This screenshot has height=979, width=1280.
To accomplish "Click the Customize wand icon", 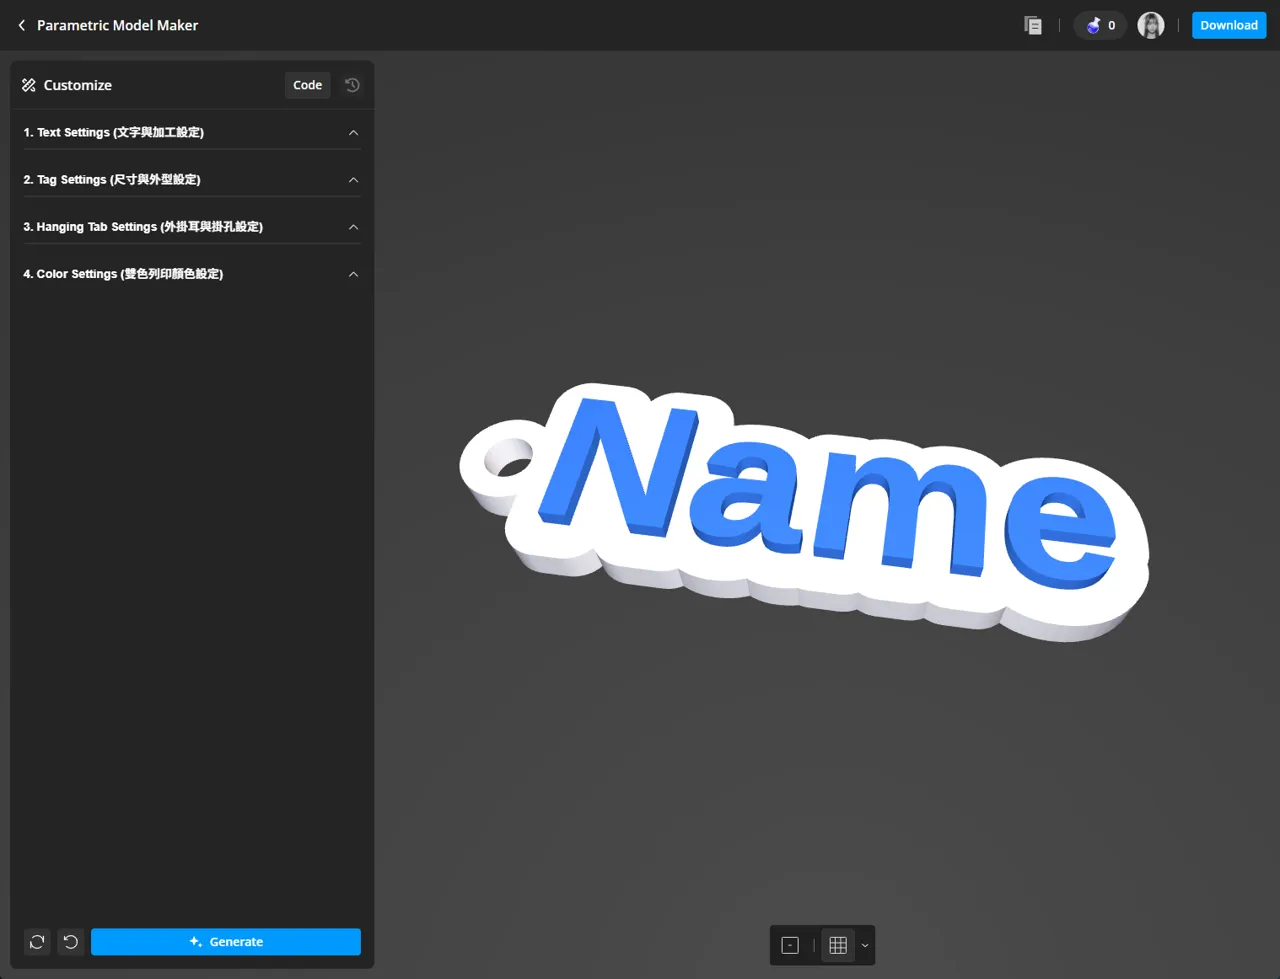I will click(29, 85).
